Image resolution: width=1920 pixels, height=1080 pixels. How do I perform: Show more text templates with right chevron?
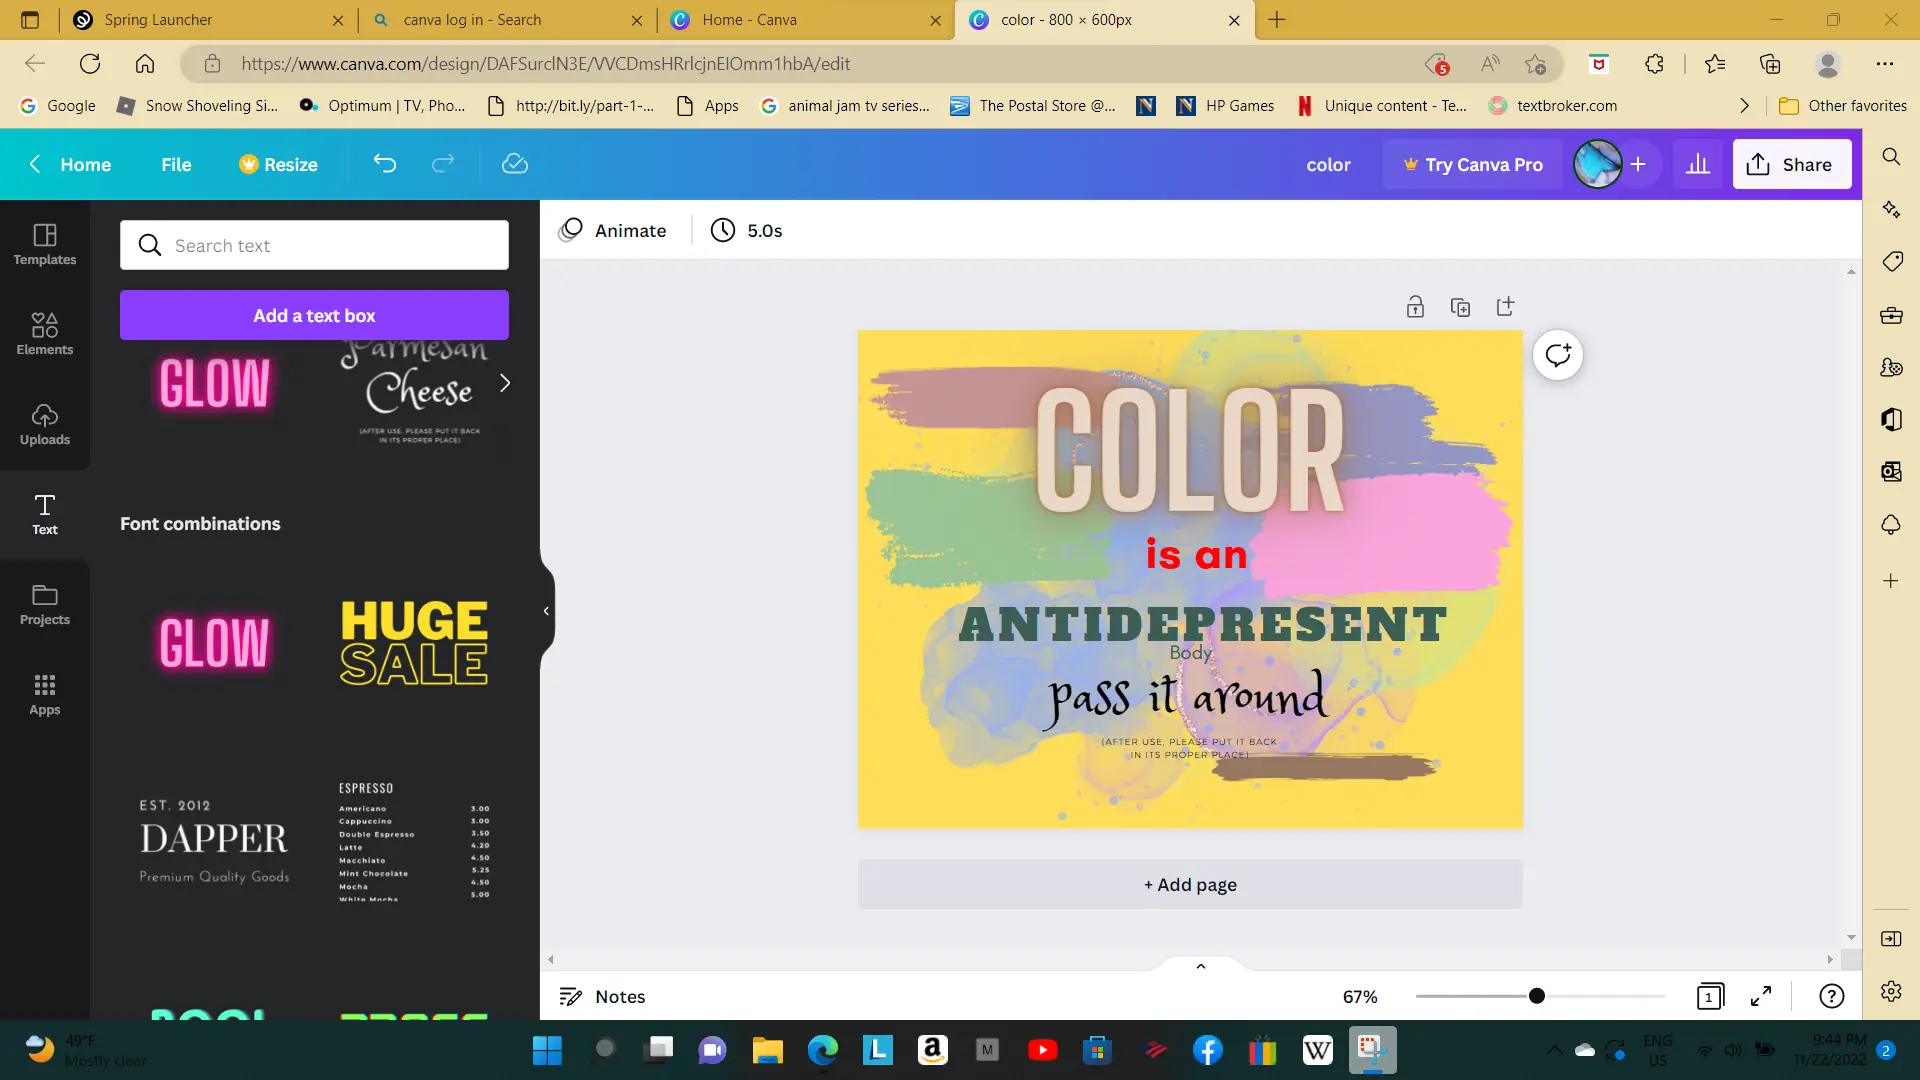[x=505, y=383]
